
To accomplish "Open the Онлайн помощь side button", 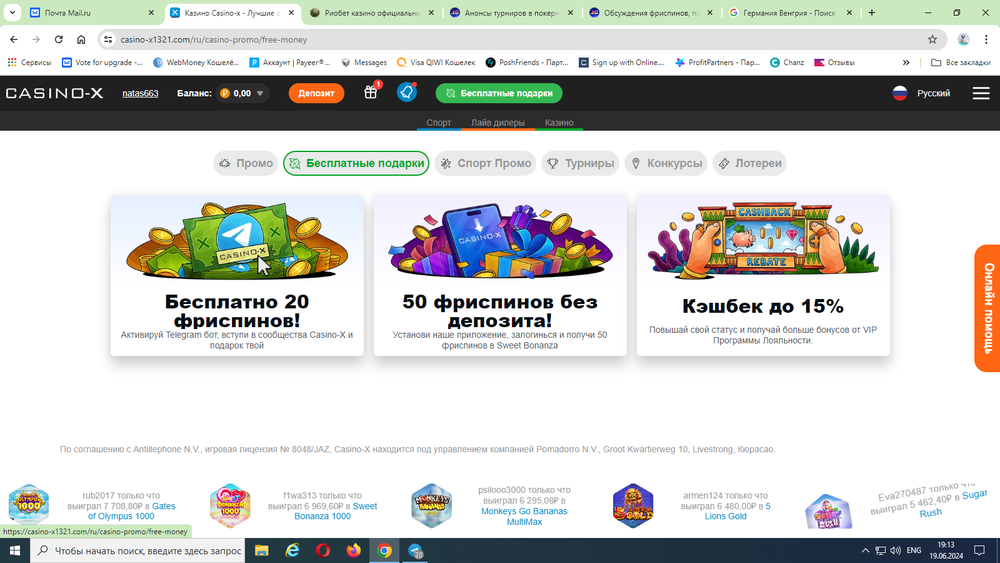I will point(988,308).
